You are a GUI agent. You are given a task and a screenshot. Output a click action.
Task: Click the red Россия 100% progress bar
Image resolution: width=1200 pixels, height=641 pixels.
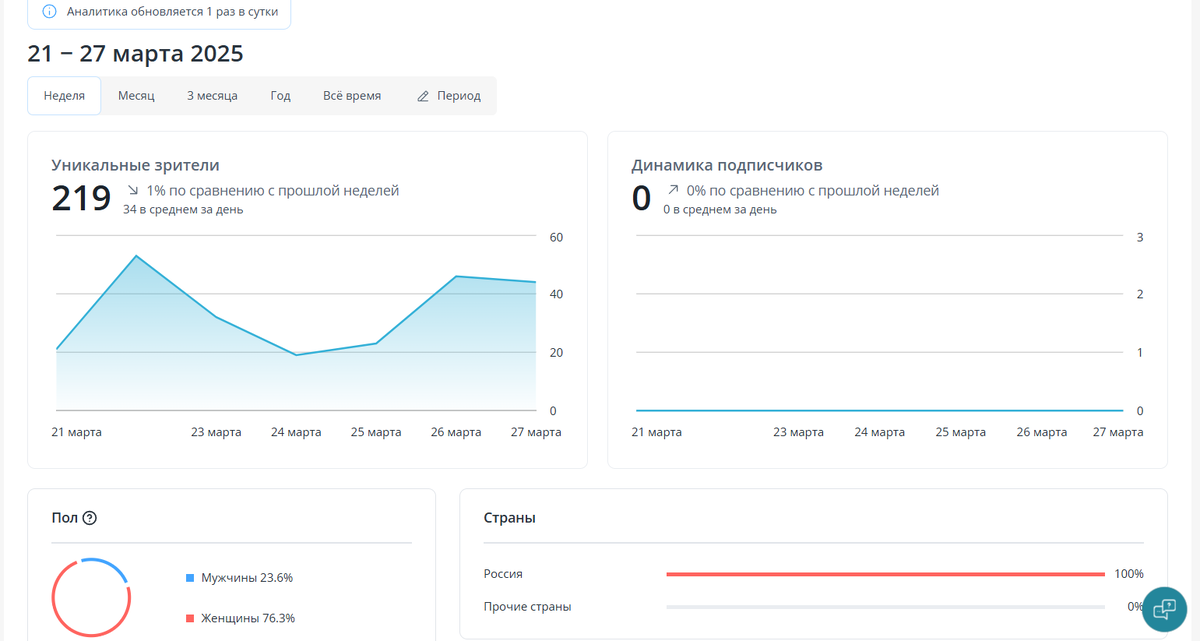(x=885, y=574)
